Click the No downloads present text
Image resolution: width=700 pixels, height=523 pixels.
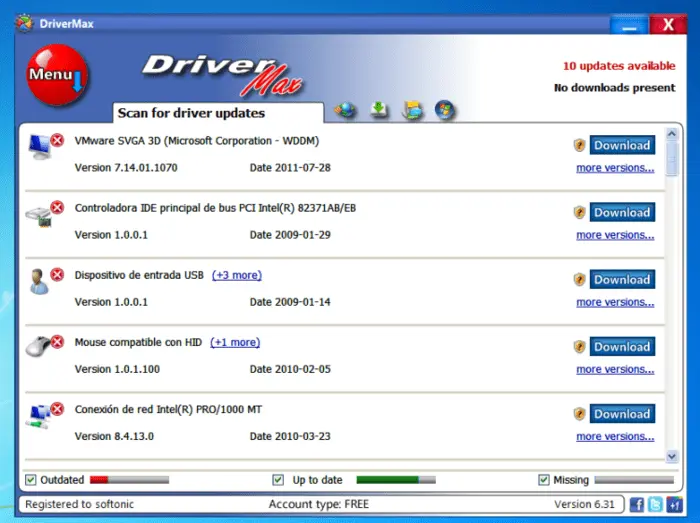(x=614, y=87)
